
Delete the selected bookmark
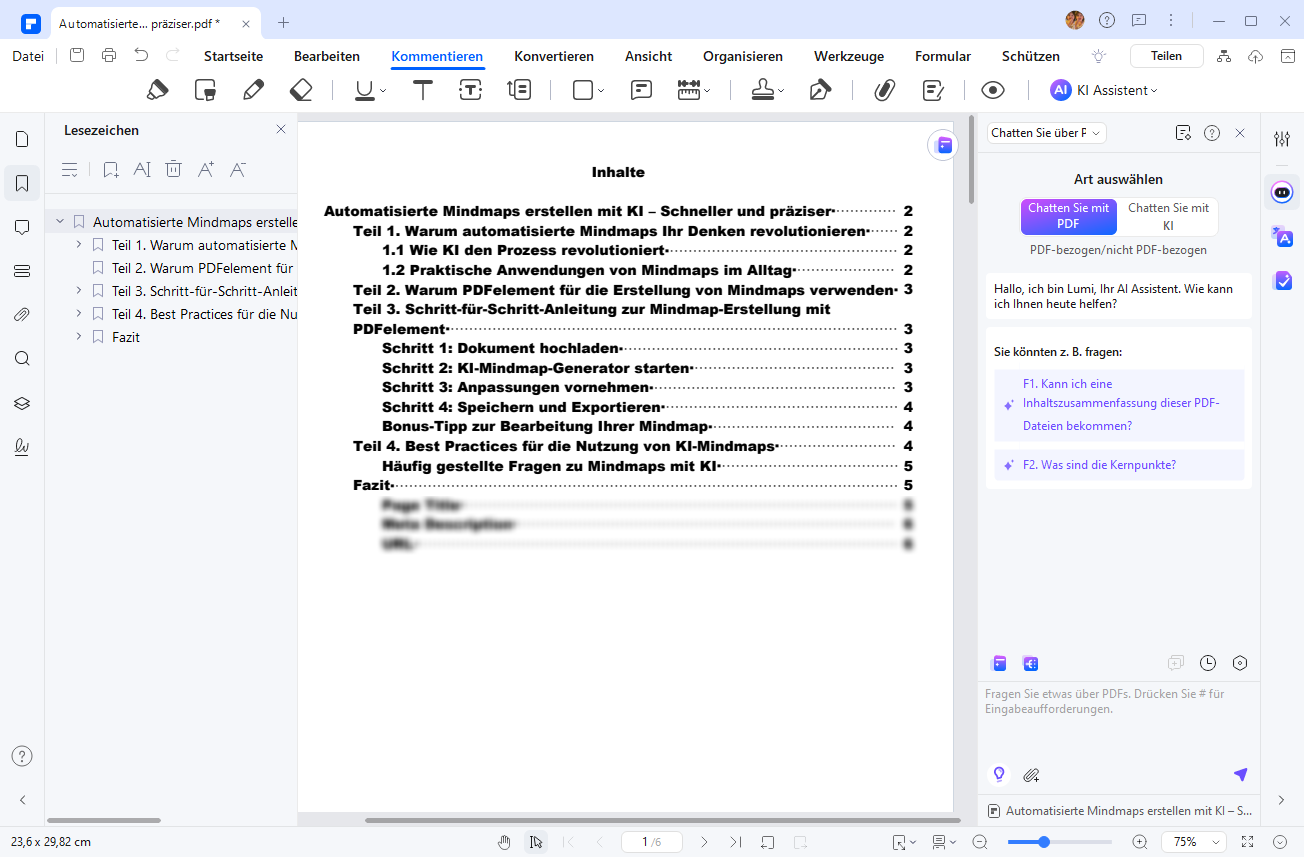(x=174, y=169)
